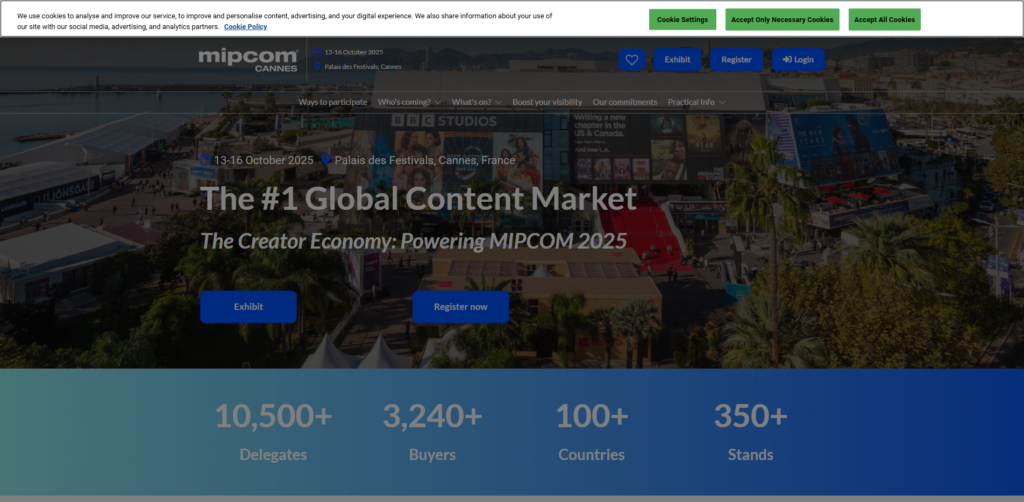This screenshot has height=502, width=1024.
Task: Click the header Palais des Festivals, Cannes text
Action: tap(363, 67)
